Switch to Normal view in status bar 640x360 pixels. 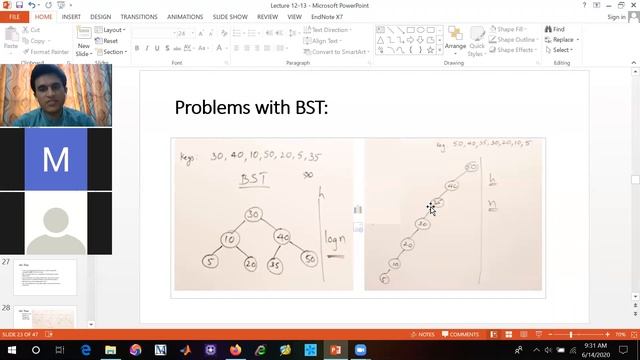493,334
